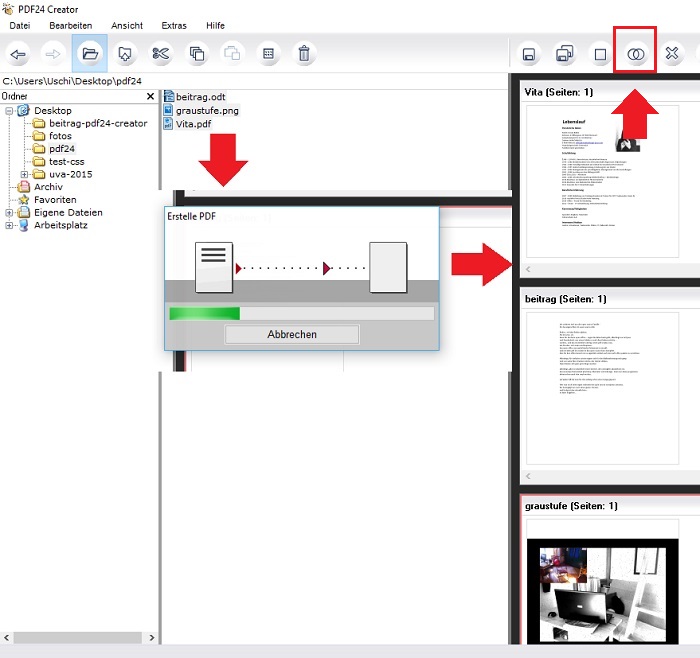700x658 pixels.
Task: Click folder pane horizontal scrollbar left arrow
Action: [6, 637]
